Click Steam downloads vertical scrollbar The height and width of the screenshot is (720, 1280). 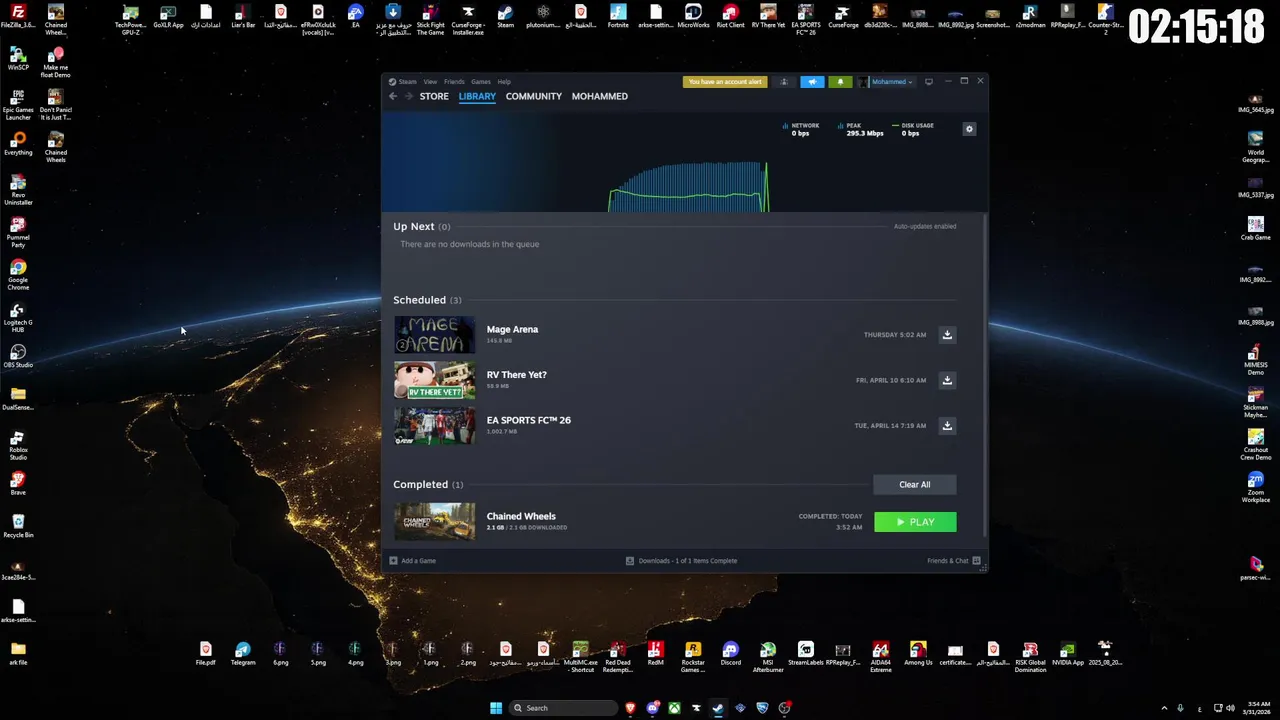pos(985,375)
